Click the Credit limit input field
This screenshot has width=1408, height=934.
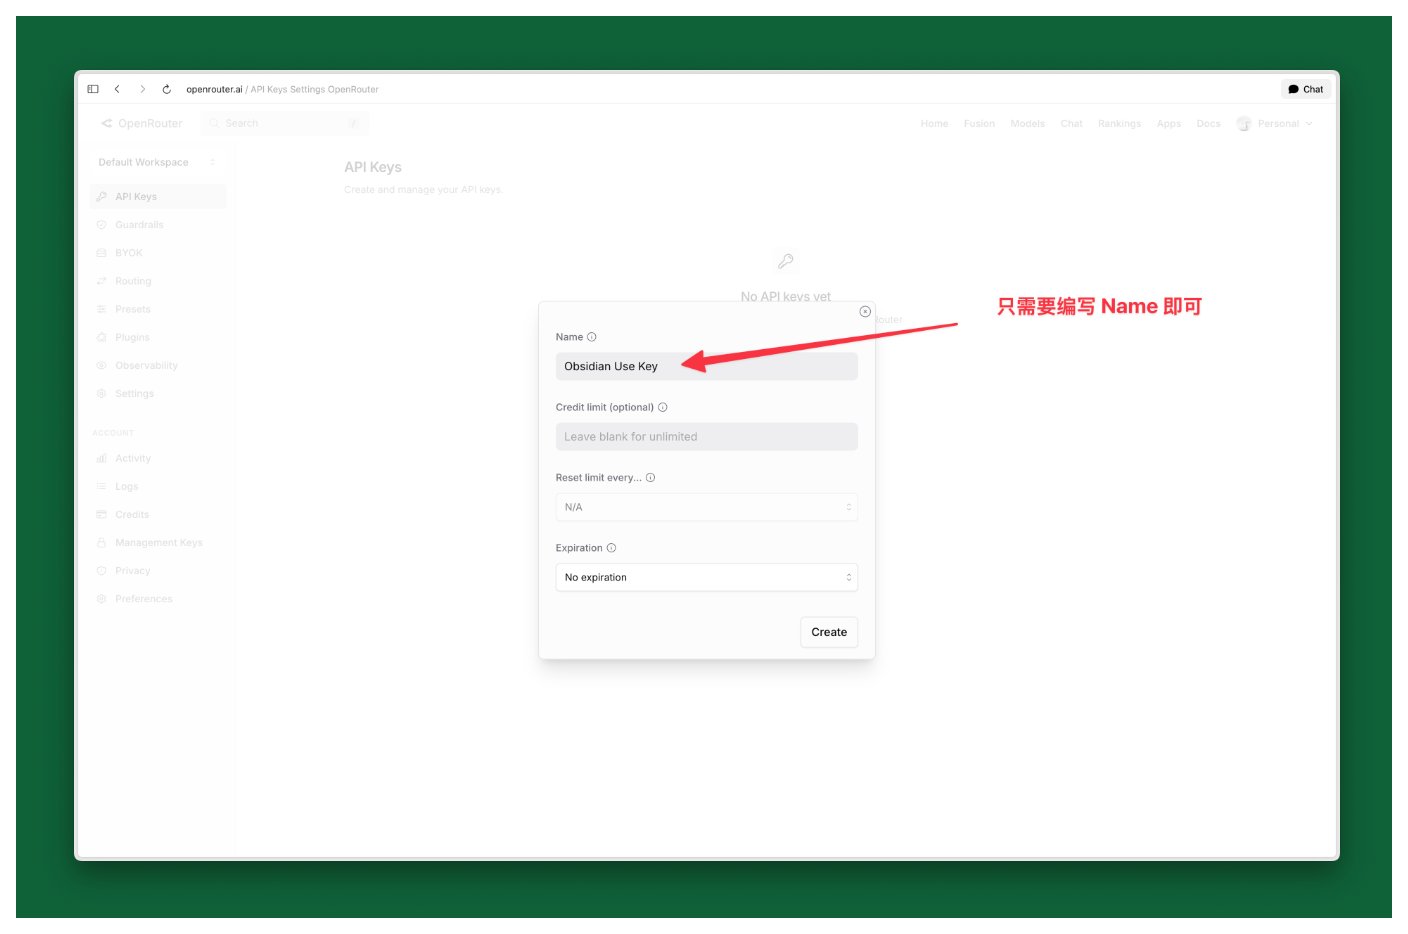[x=706, y=437]
